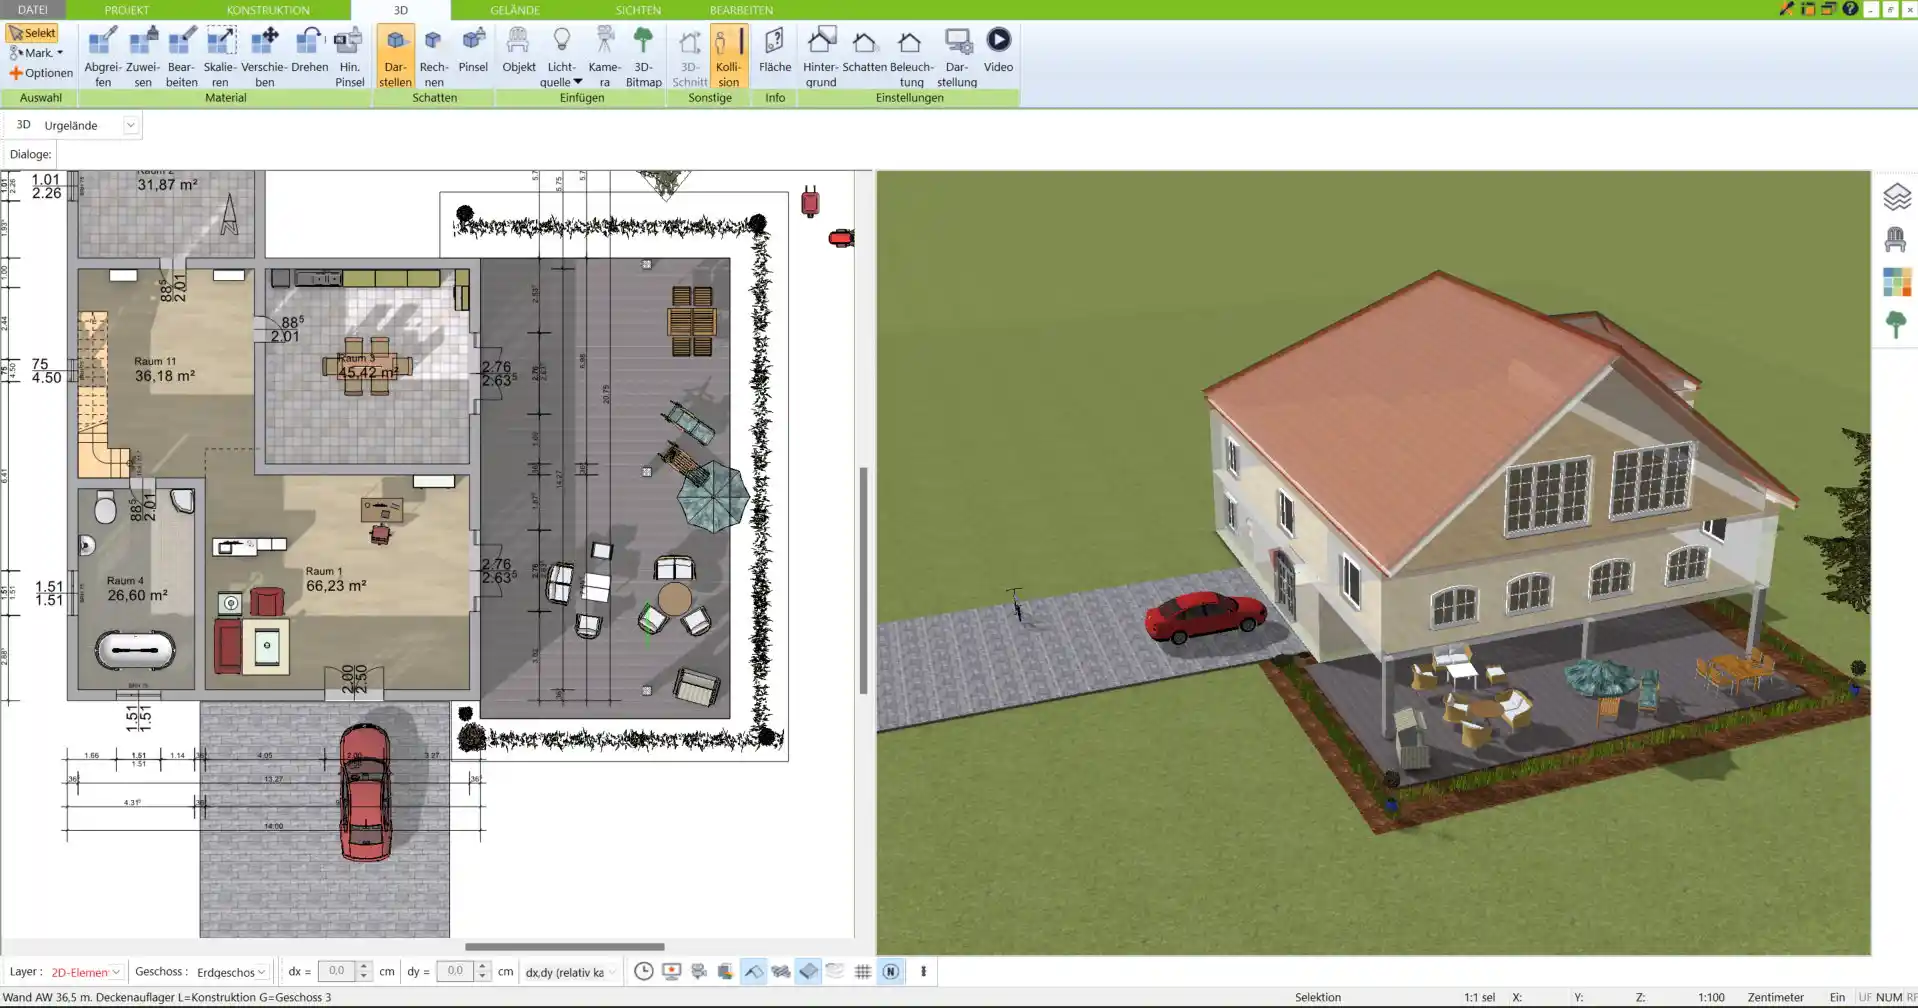
Task: Click Rechnen shadow calculation
Action: click(433, 57)
